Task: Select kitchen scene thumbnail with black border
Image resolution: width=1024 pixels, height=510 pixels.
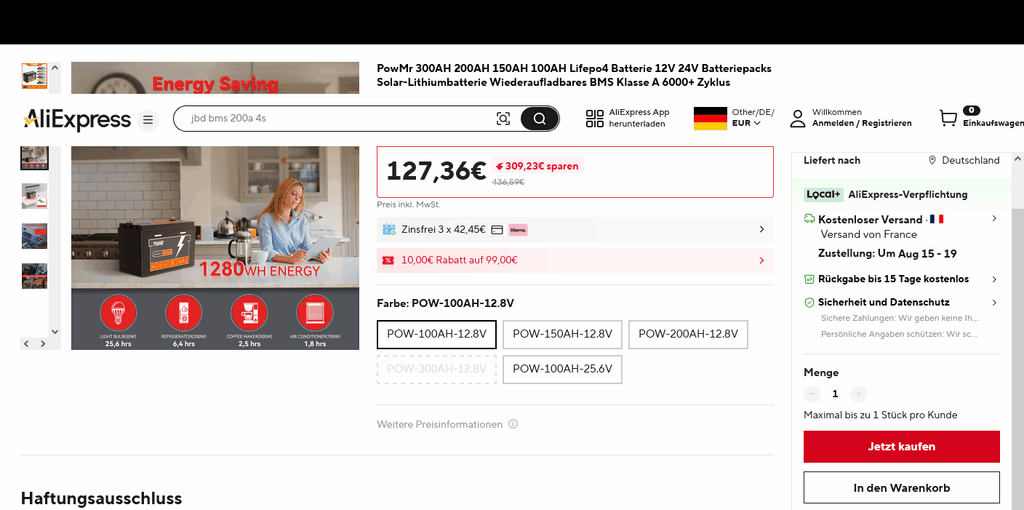Action: tap(35, 157)
